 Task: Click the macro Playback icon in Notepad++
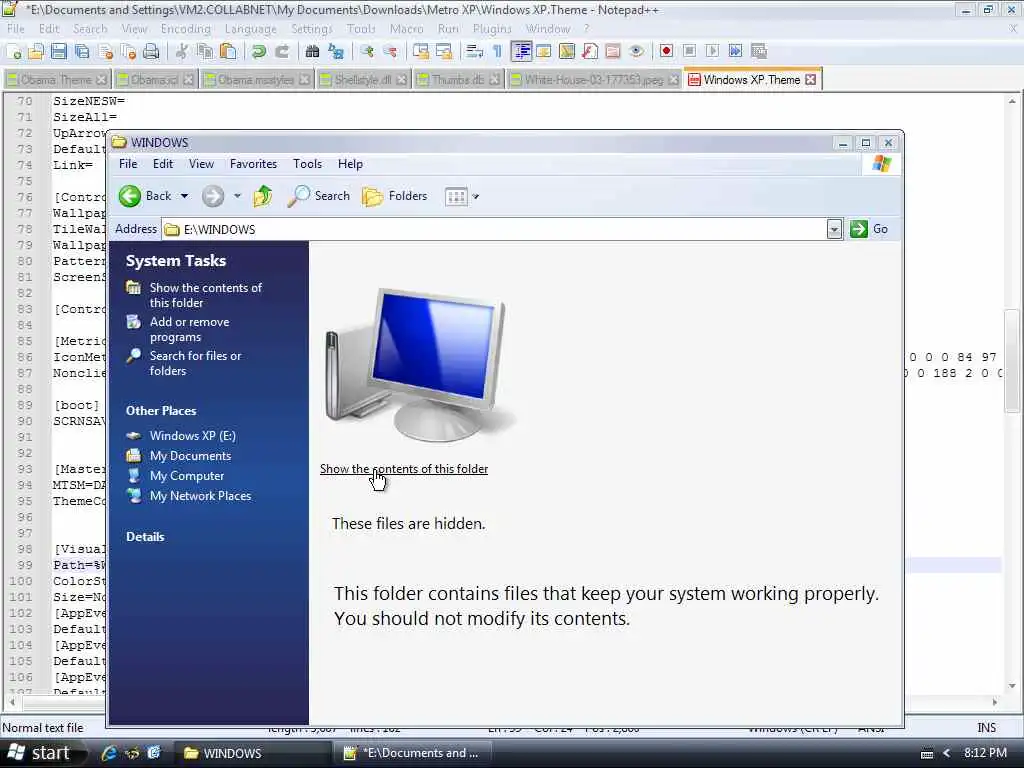[712, 51]
